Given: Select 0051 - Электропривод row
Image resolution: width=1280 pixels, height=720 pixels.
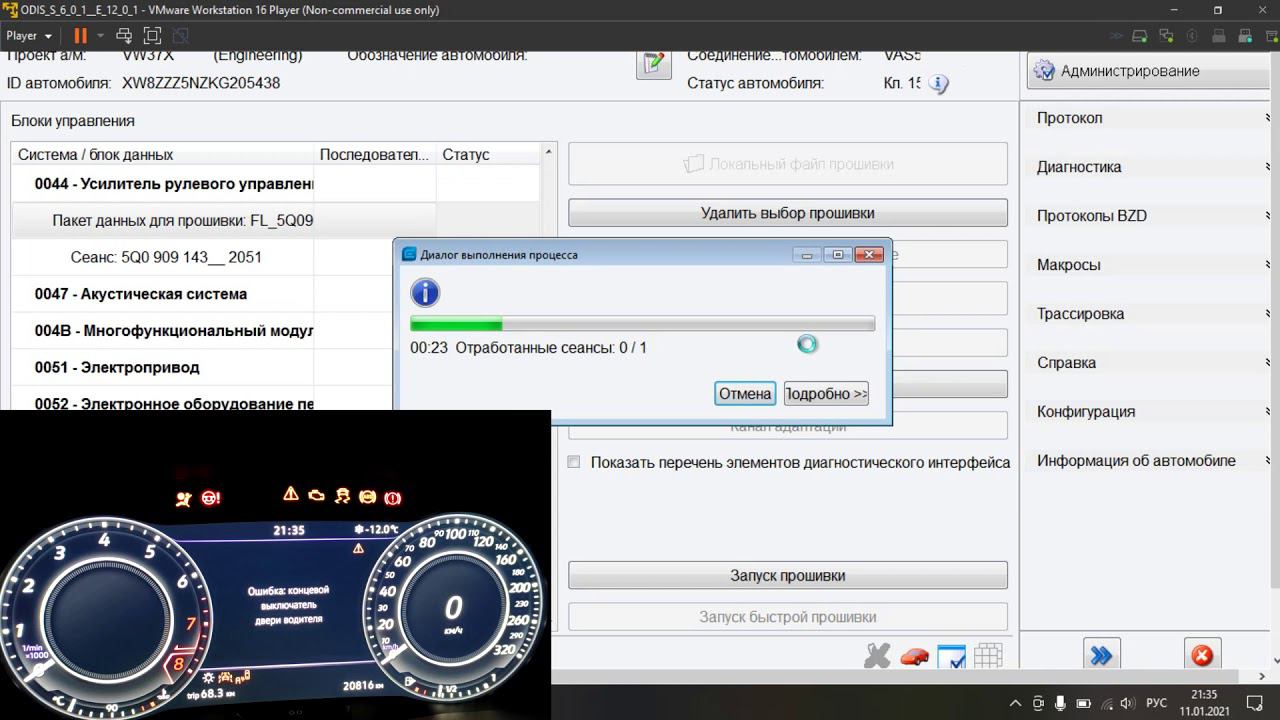Looking at the screenshot, I should tap(203, 367).
